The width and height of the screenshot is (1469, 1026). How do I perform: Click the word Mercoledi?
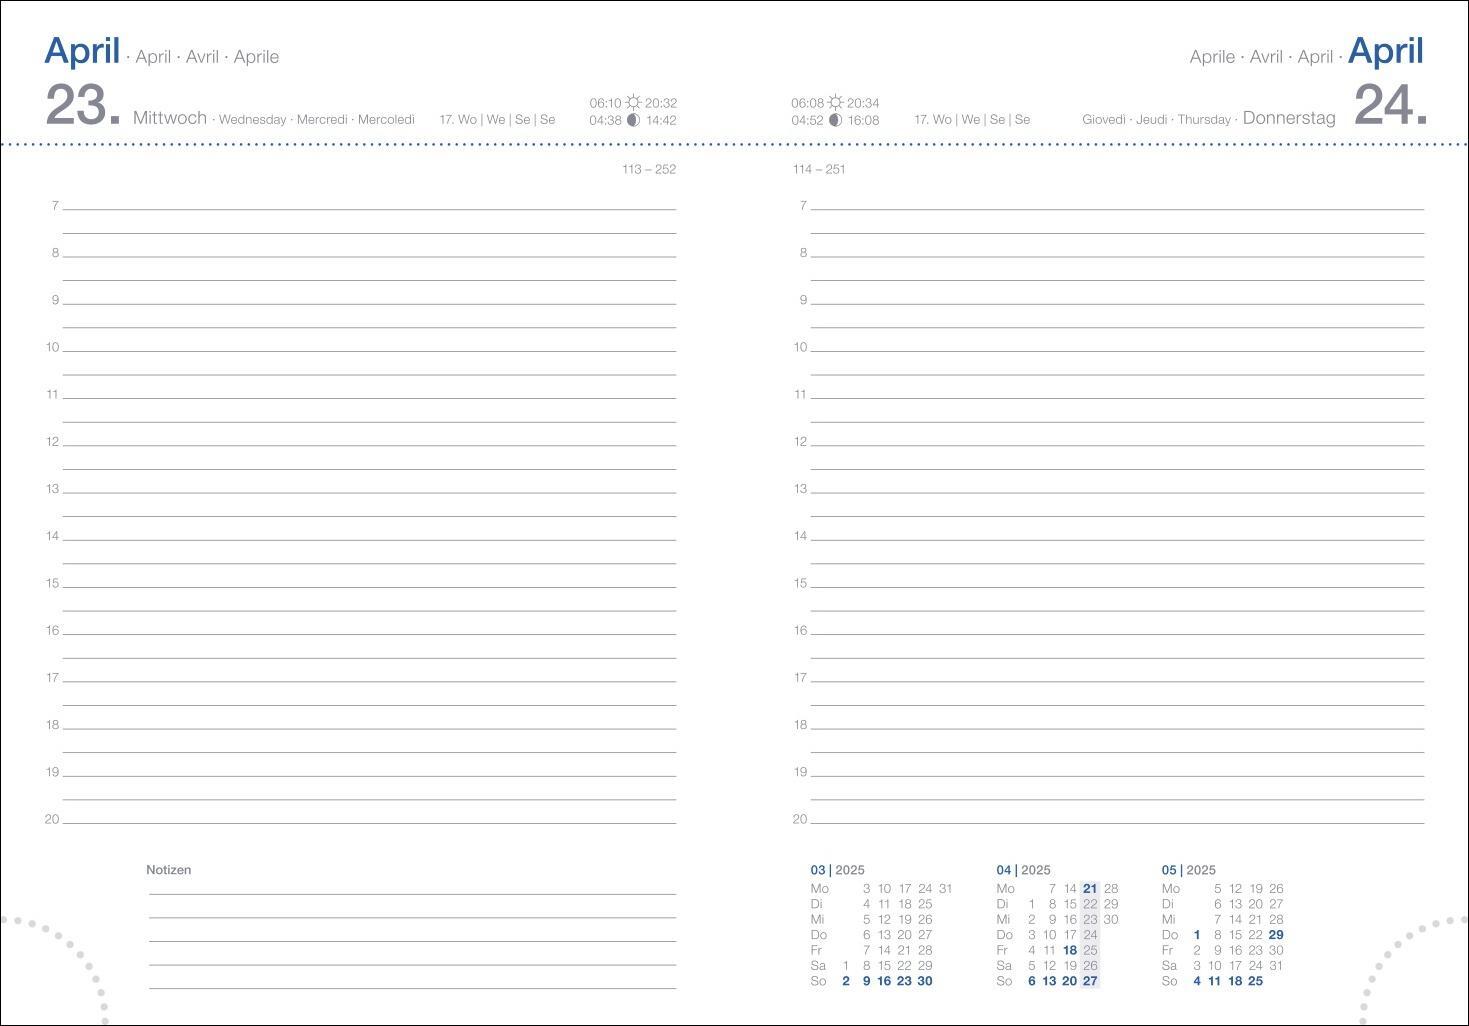pyautogui.click(x=386, y=119)
